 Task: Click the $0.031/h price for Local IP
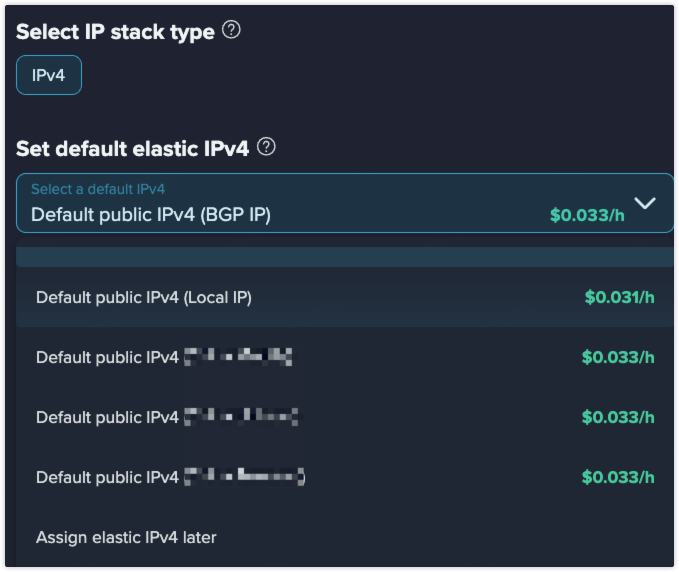pos(619,297)
